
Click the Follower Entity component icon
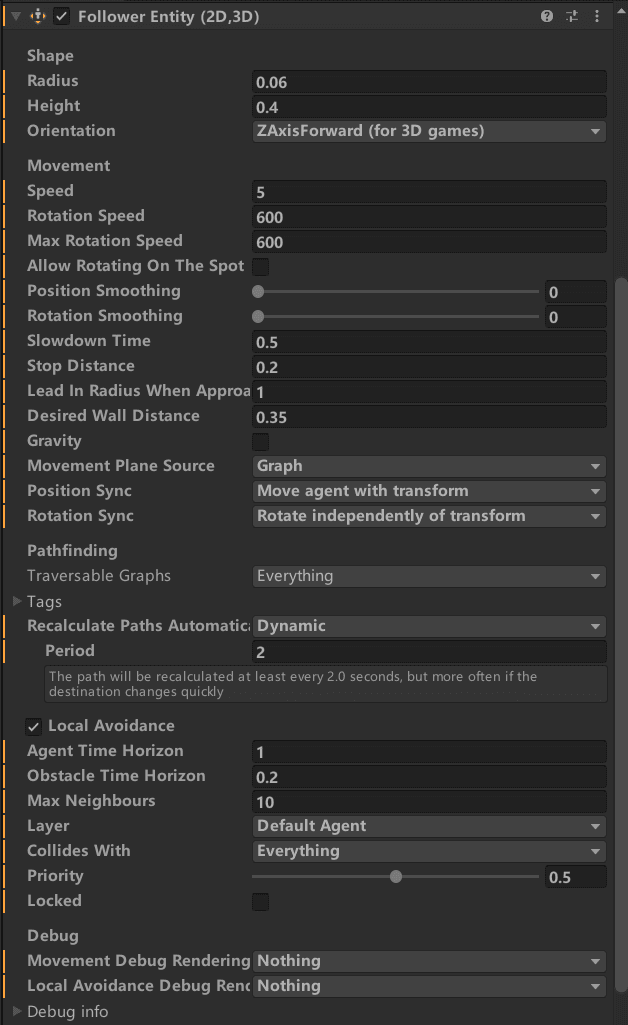coord(38,16)
